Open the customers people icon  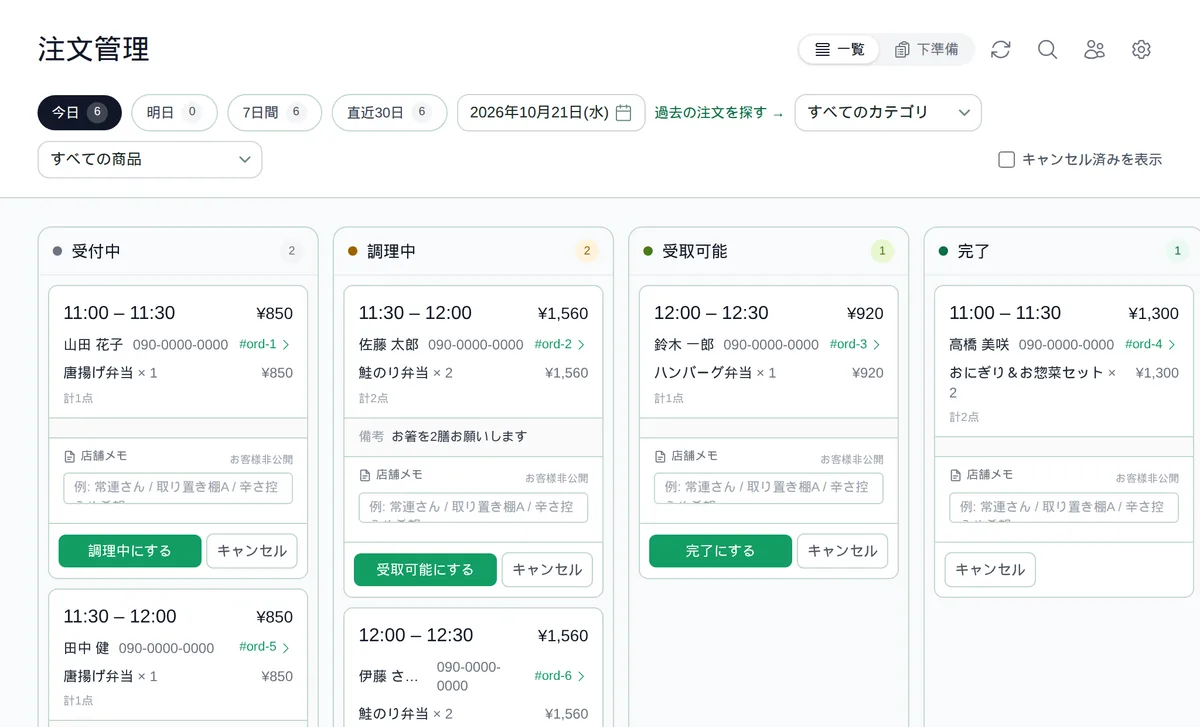[x=1094, y=49]
